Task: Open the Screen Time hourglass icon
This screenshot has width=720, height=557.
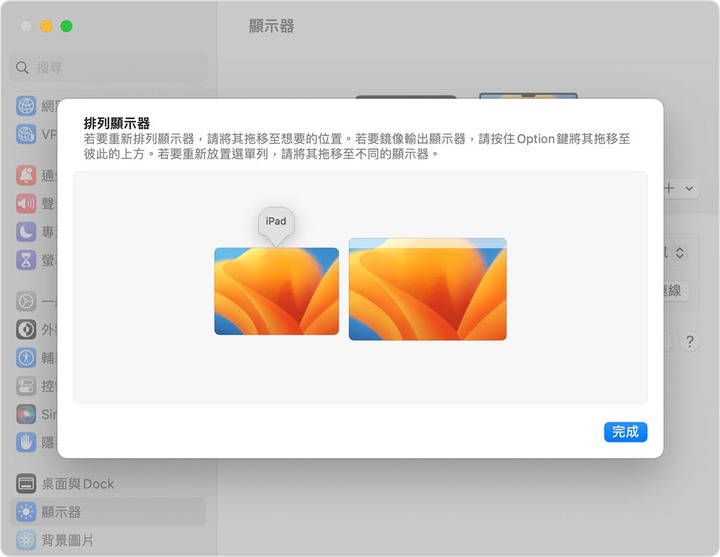Action: (x=26, y=260)
